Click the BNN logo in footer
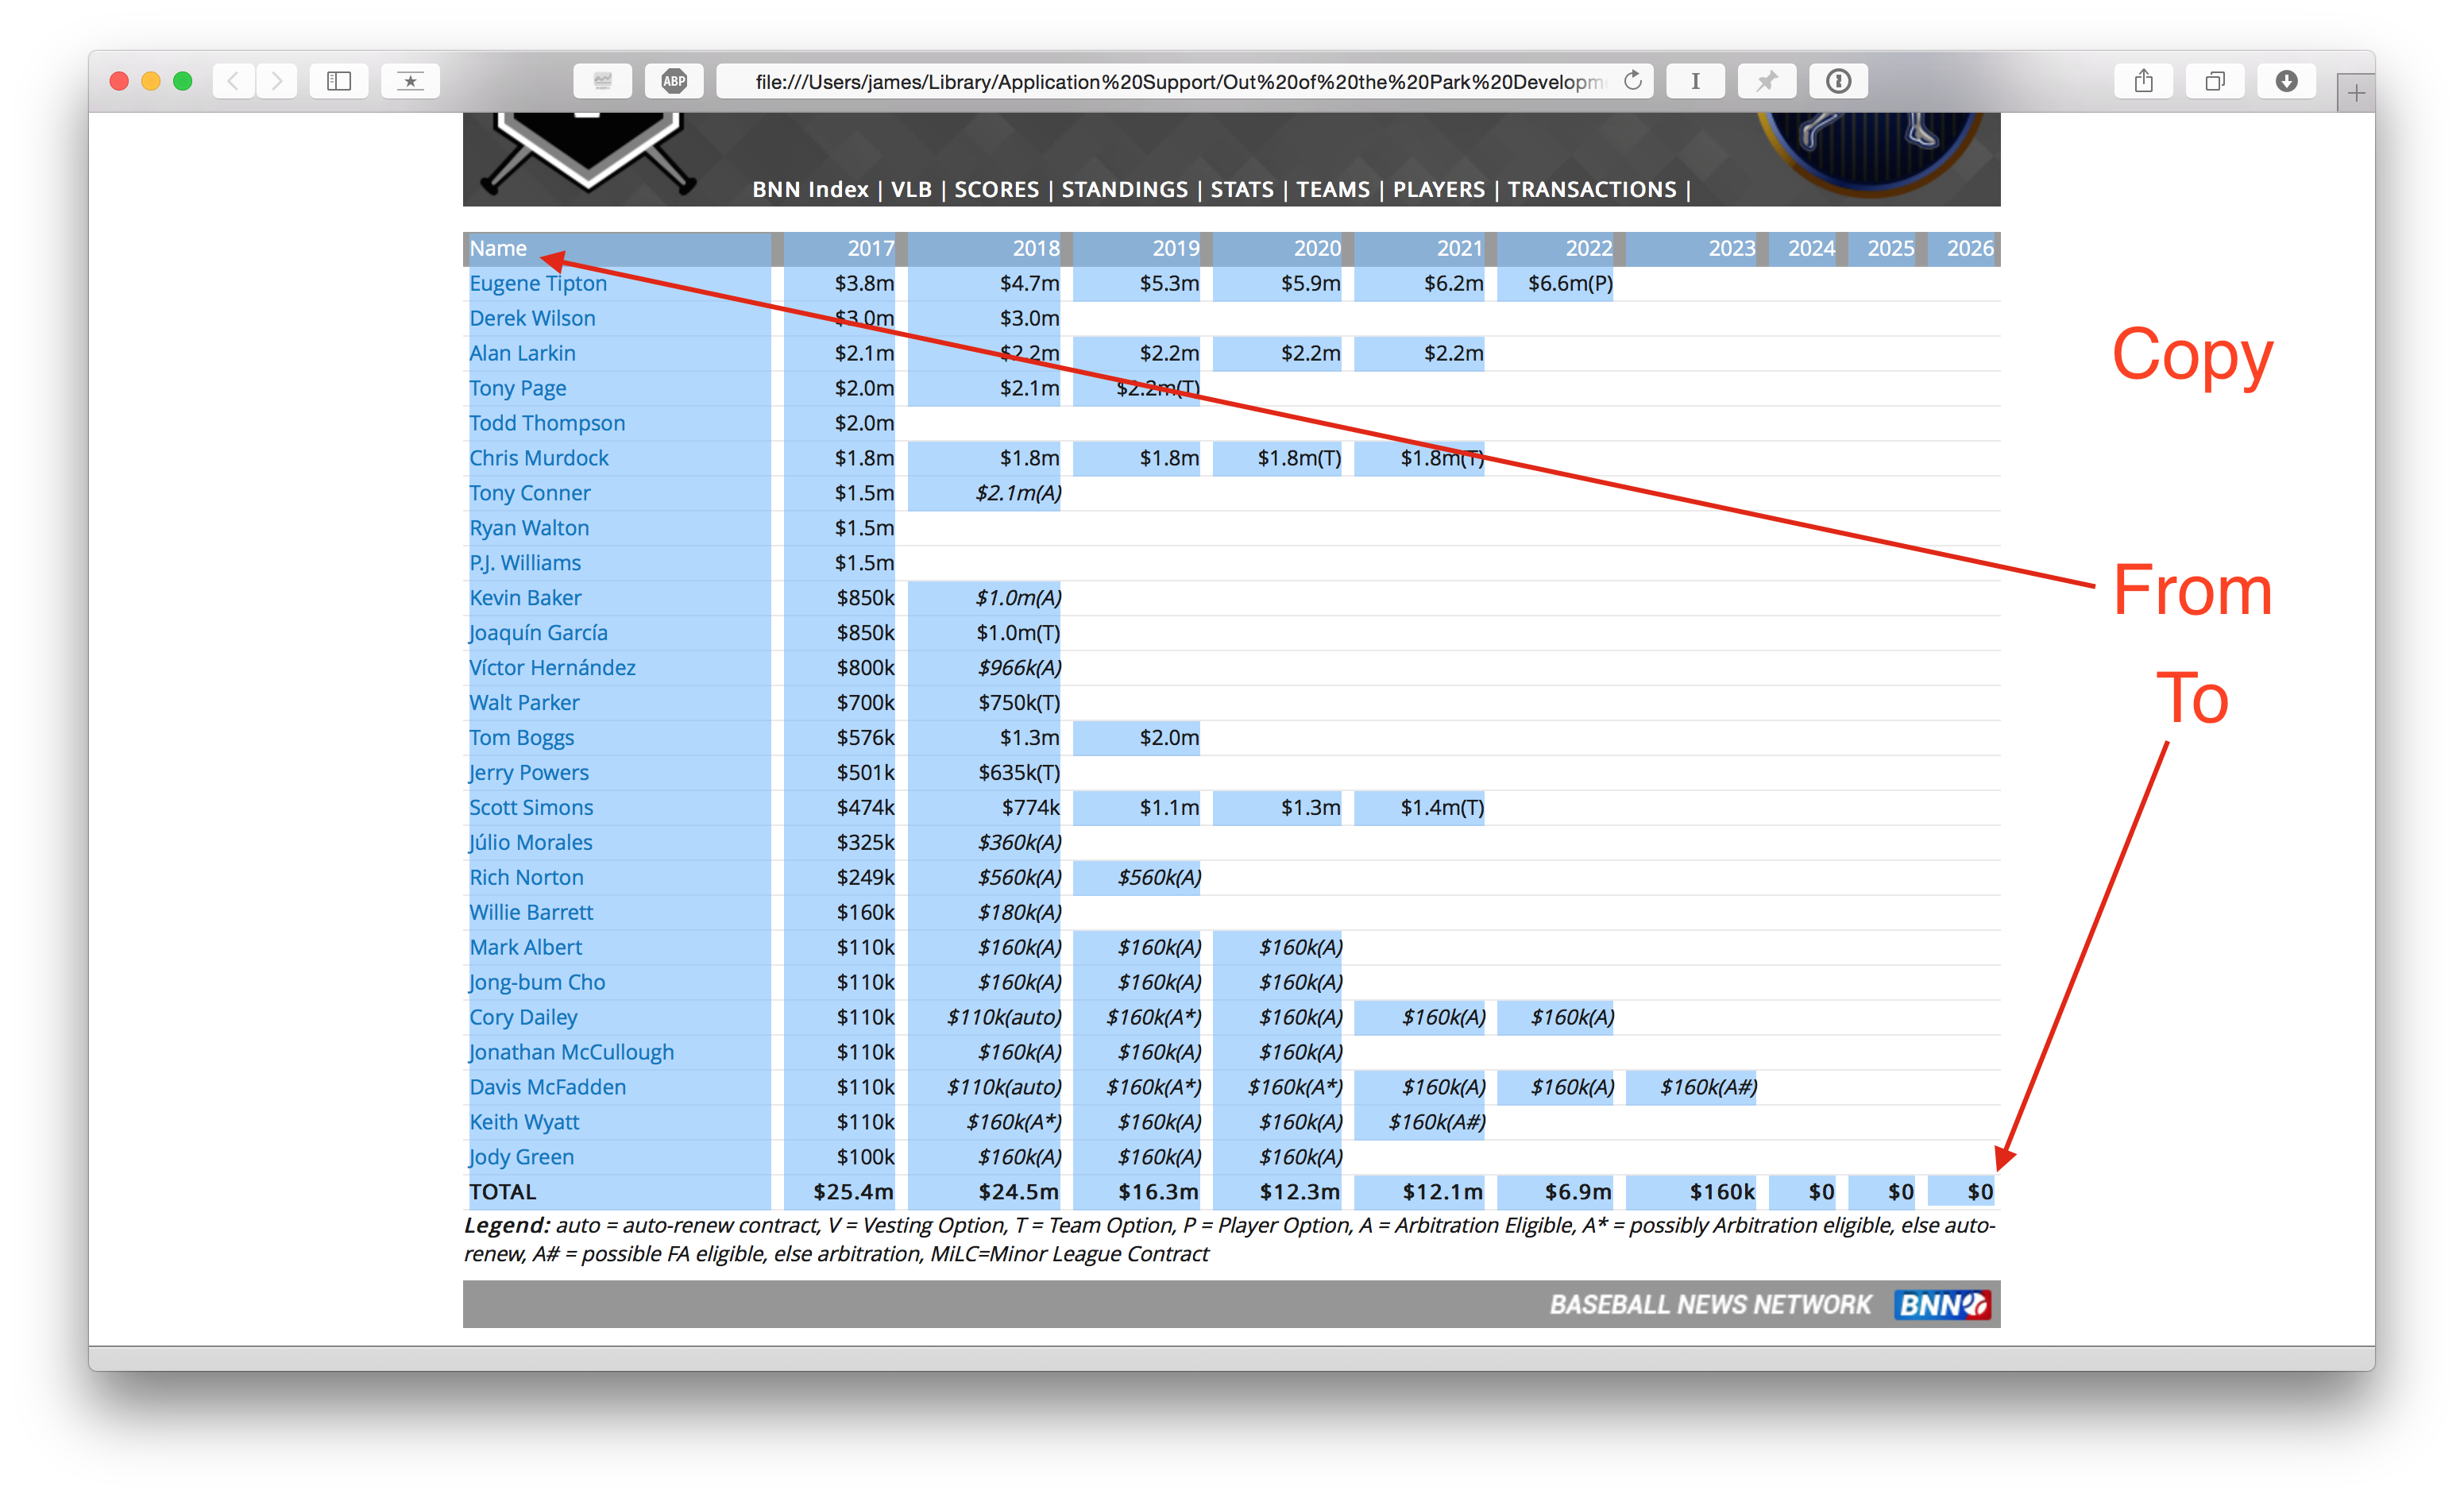This screenshot has height=1498, width=2464. [1941, 1304]
